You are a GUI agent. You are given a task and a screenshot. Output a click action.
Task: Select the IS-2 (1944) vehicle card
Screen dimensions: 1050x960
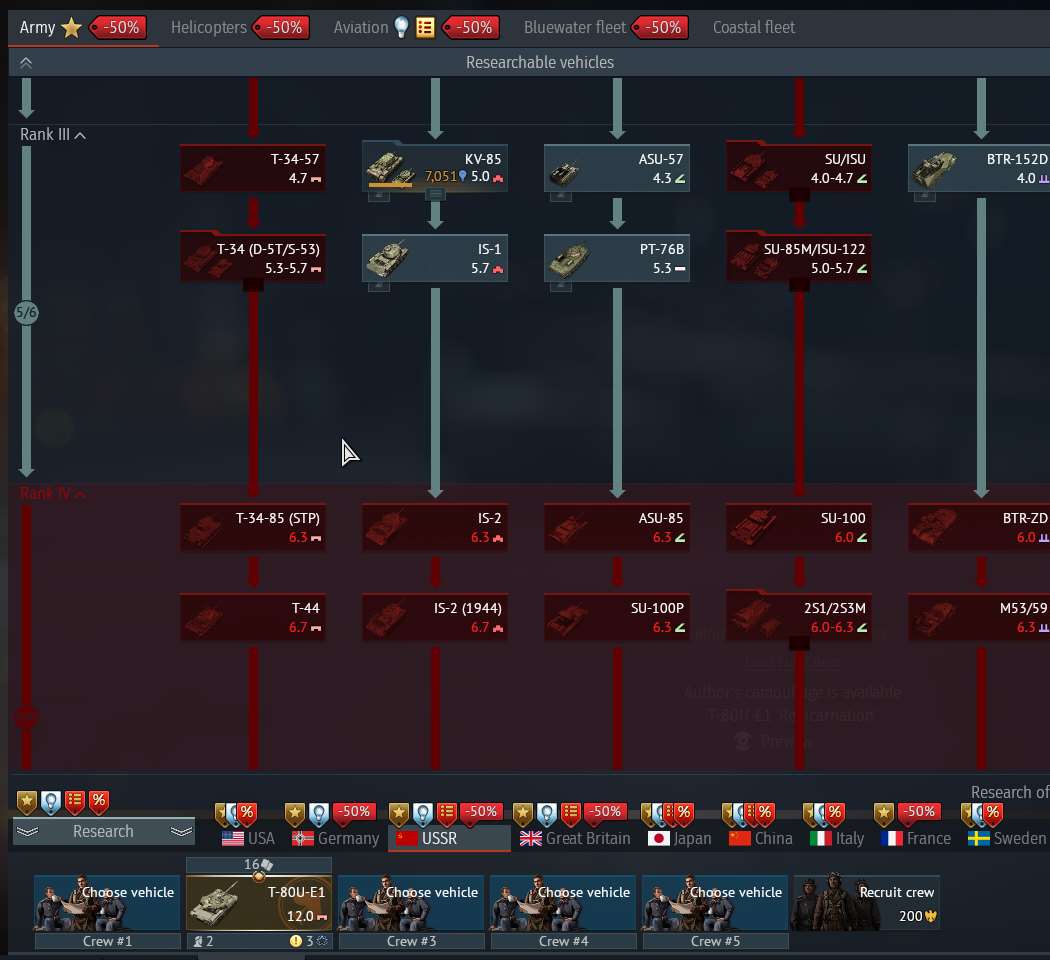pyautogui.click(x=435, y=617)
